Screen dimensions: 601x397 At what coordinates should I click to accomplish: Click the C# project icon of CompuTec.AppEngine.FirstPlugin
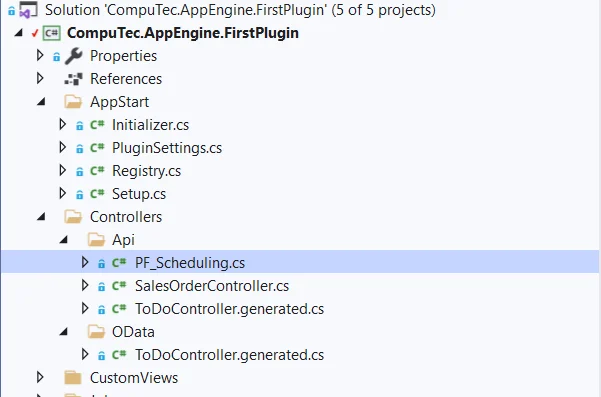[x=52, y=33]
